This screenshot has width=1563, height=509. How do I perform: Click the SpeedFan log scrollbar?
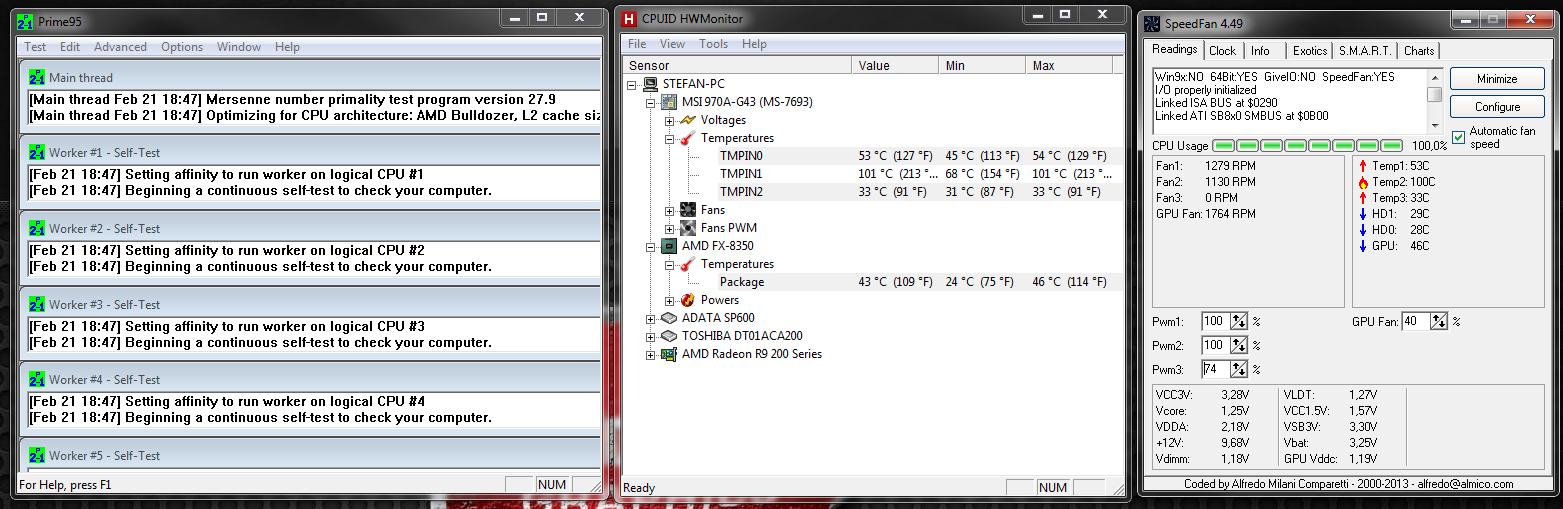1435,99
